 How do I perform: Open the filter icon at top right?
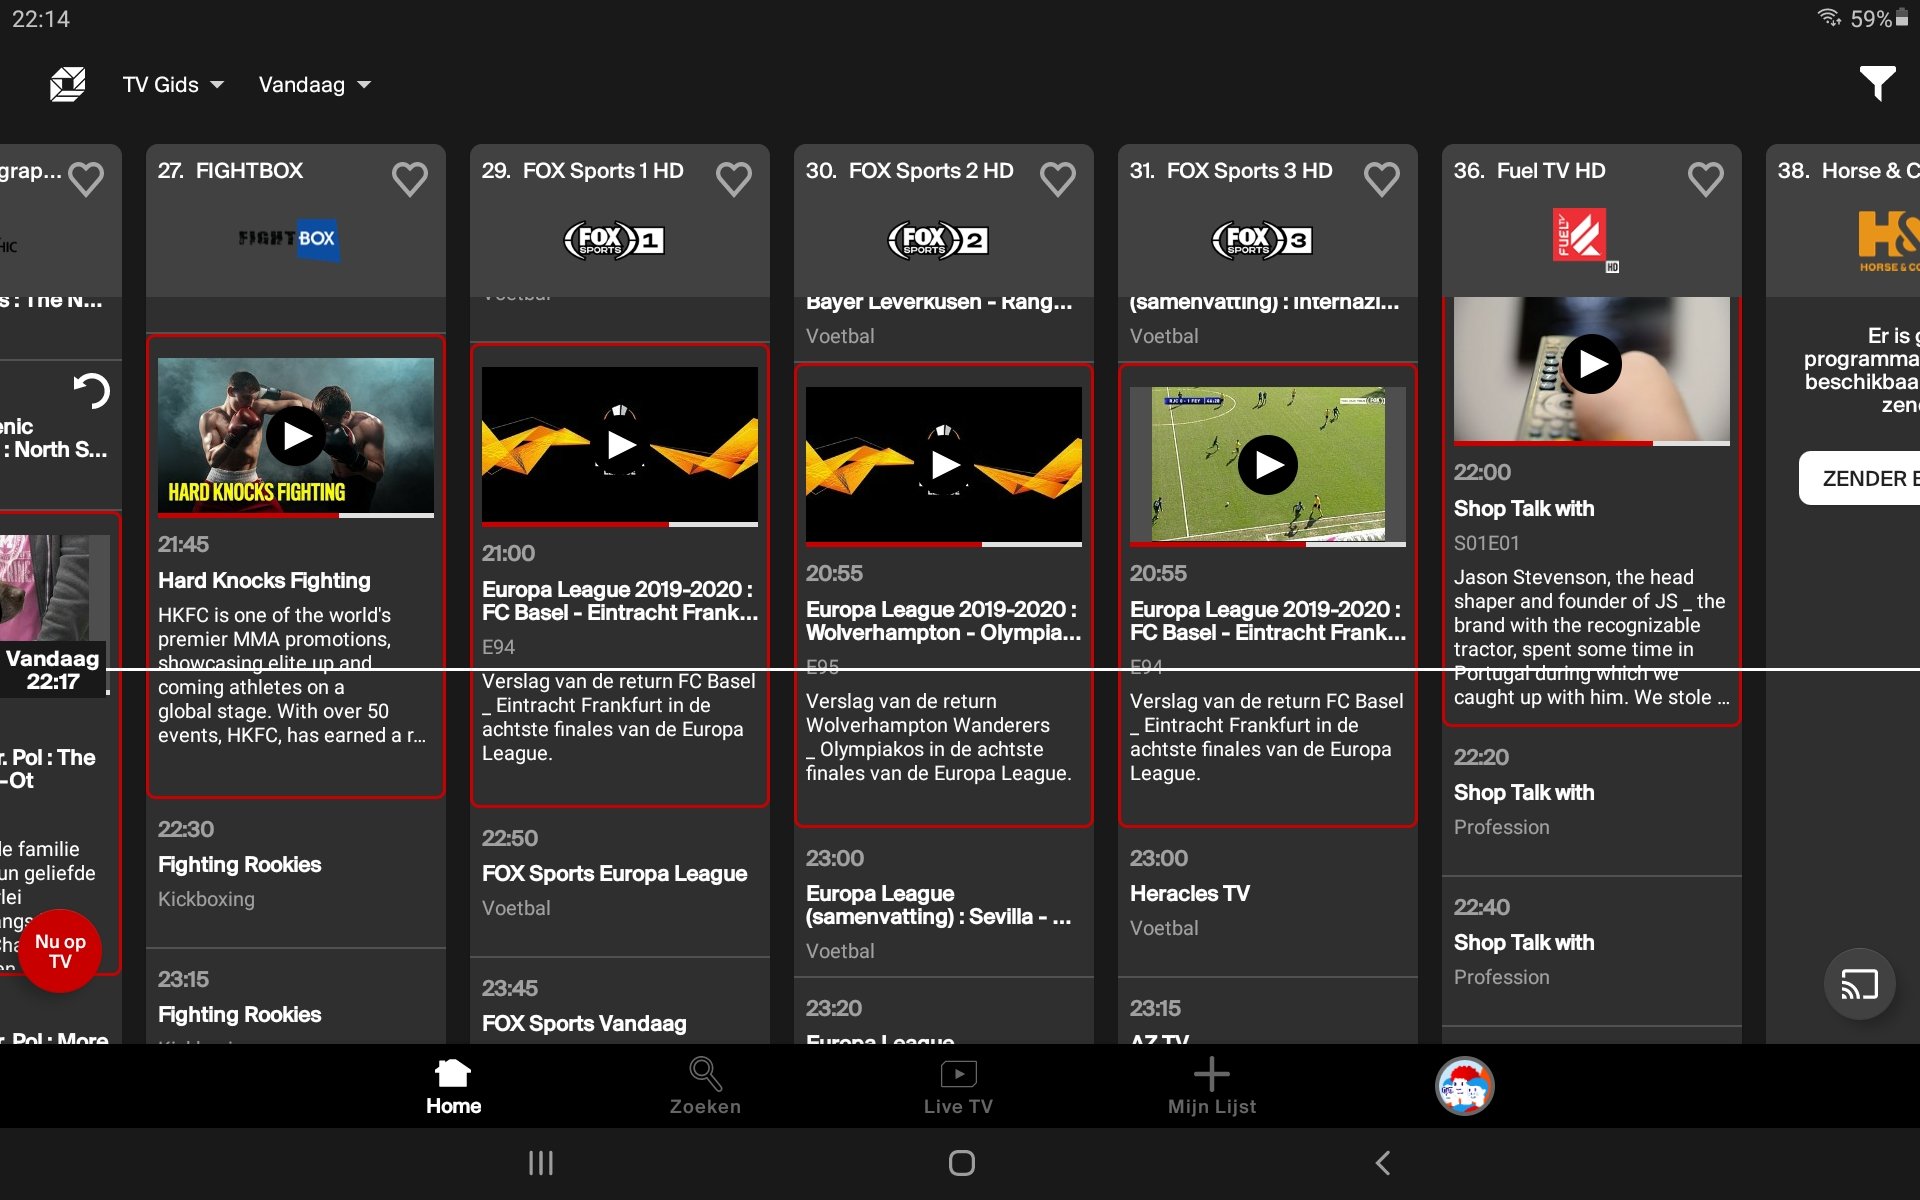(1877, 84)
